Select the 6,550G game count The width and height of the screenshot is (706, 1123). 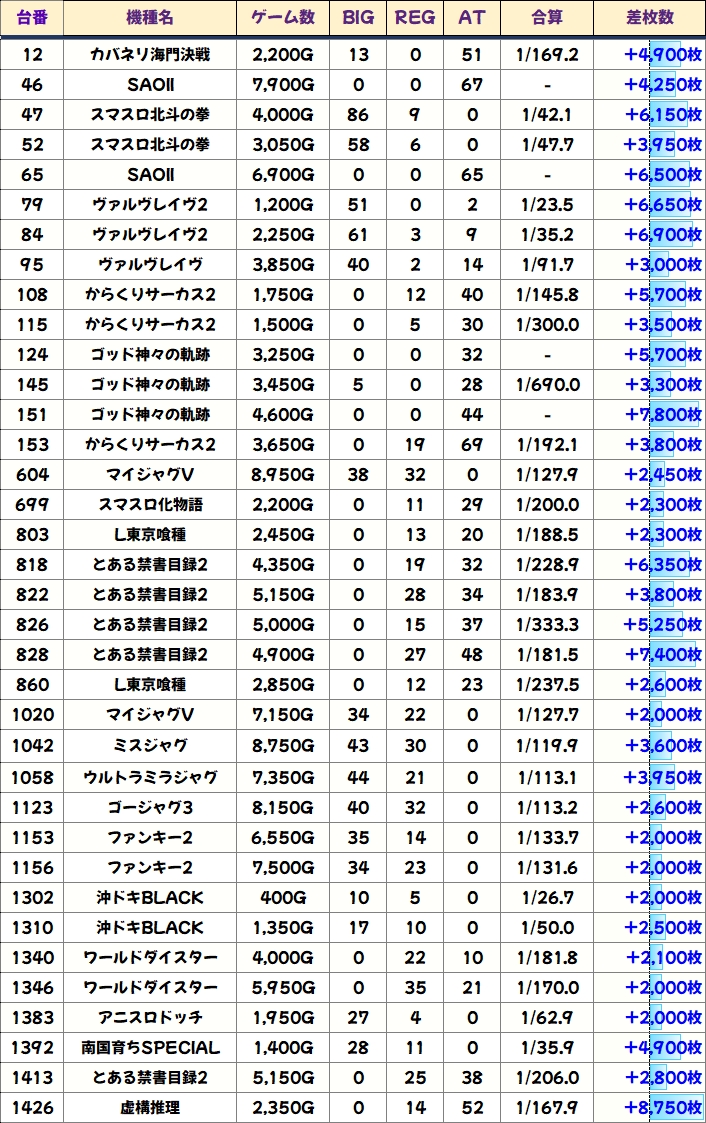[283, 838]
